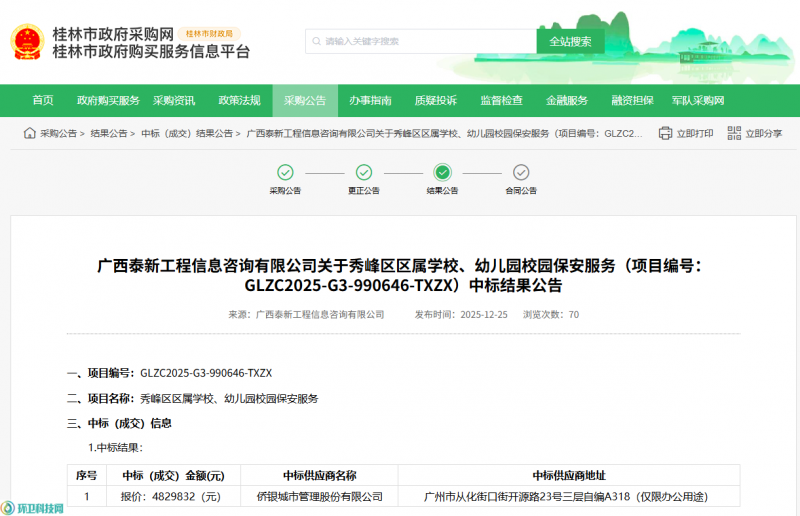This screenshot has height=516, width=800.
Task: Click the national emblem logo icon
Action: (26, 42)
